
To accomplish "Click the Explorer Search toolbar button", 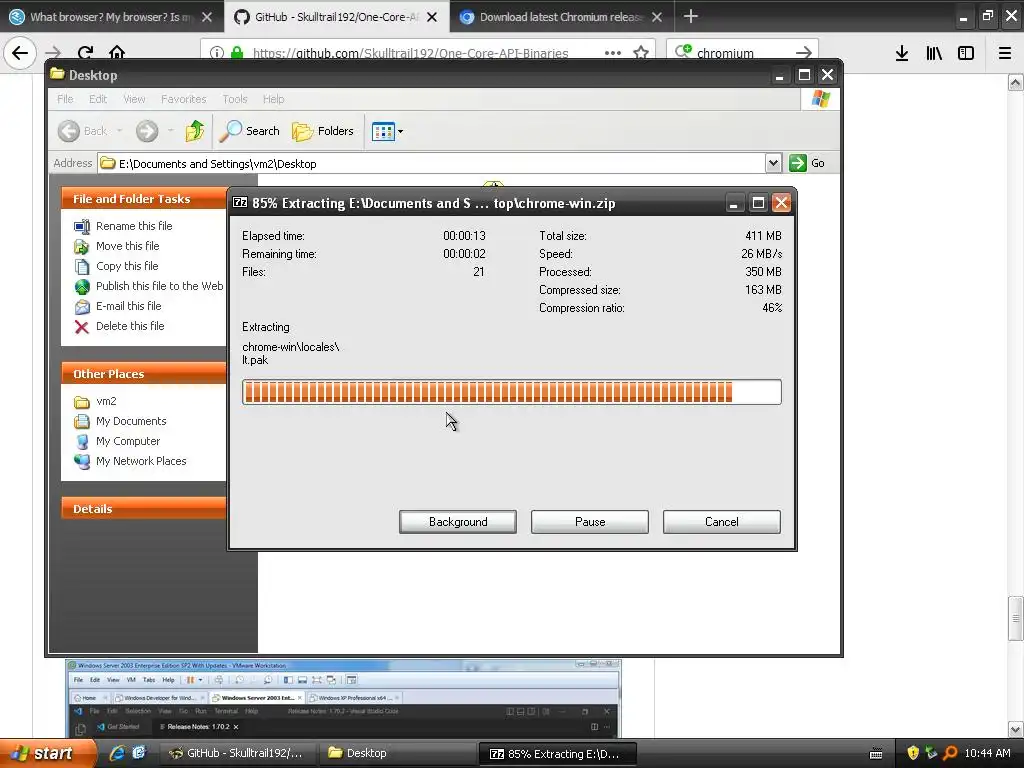I will 249,131.
